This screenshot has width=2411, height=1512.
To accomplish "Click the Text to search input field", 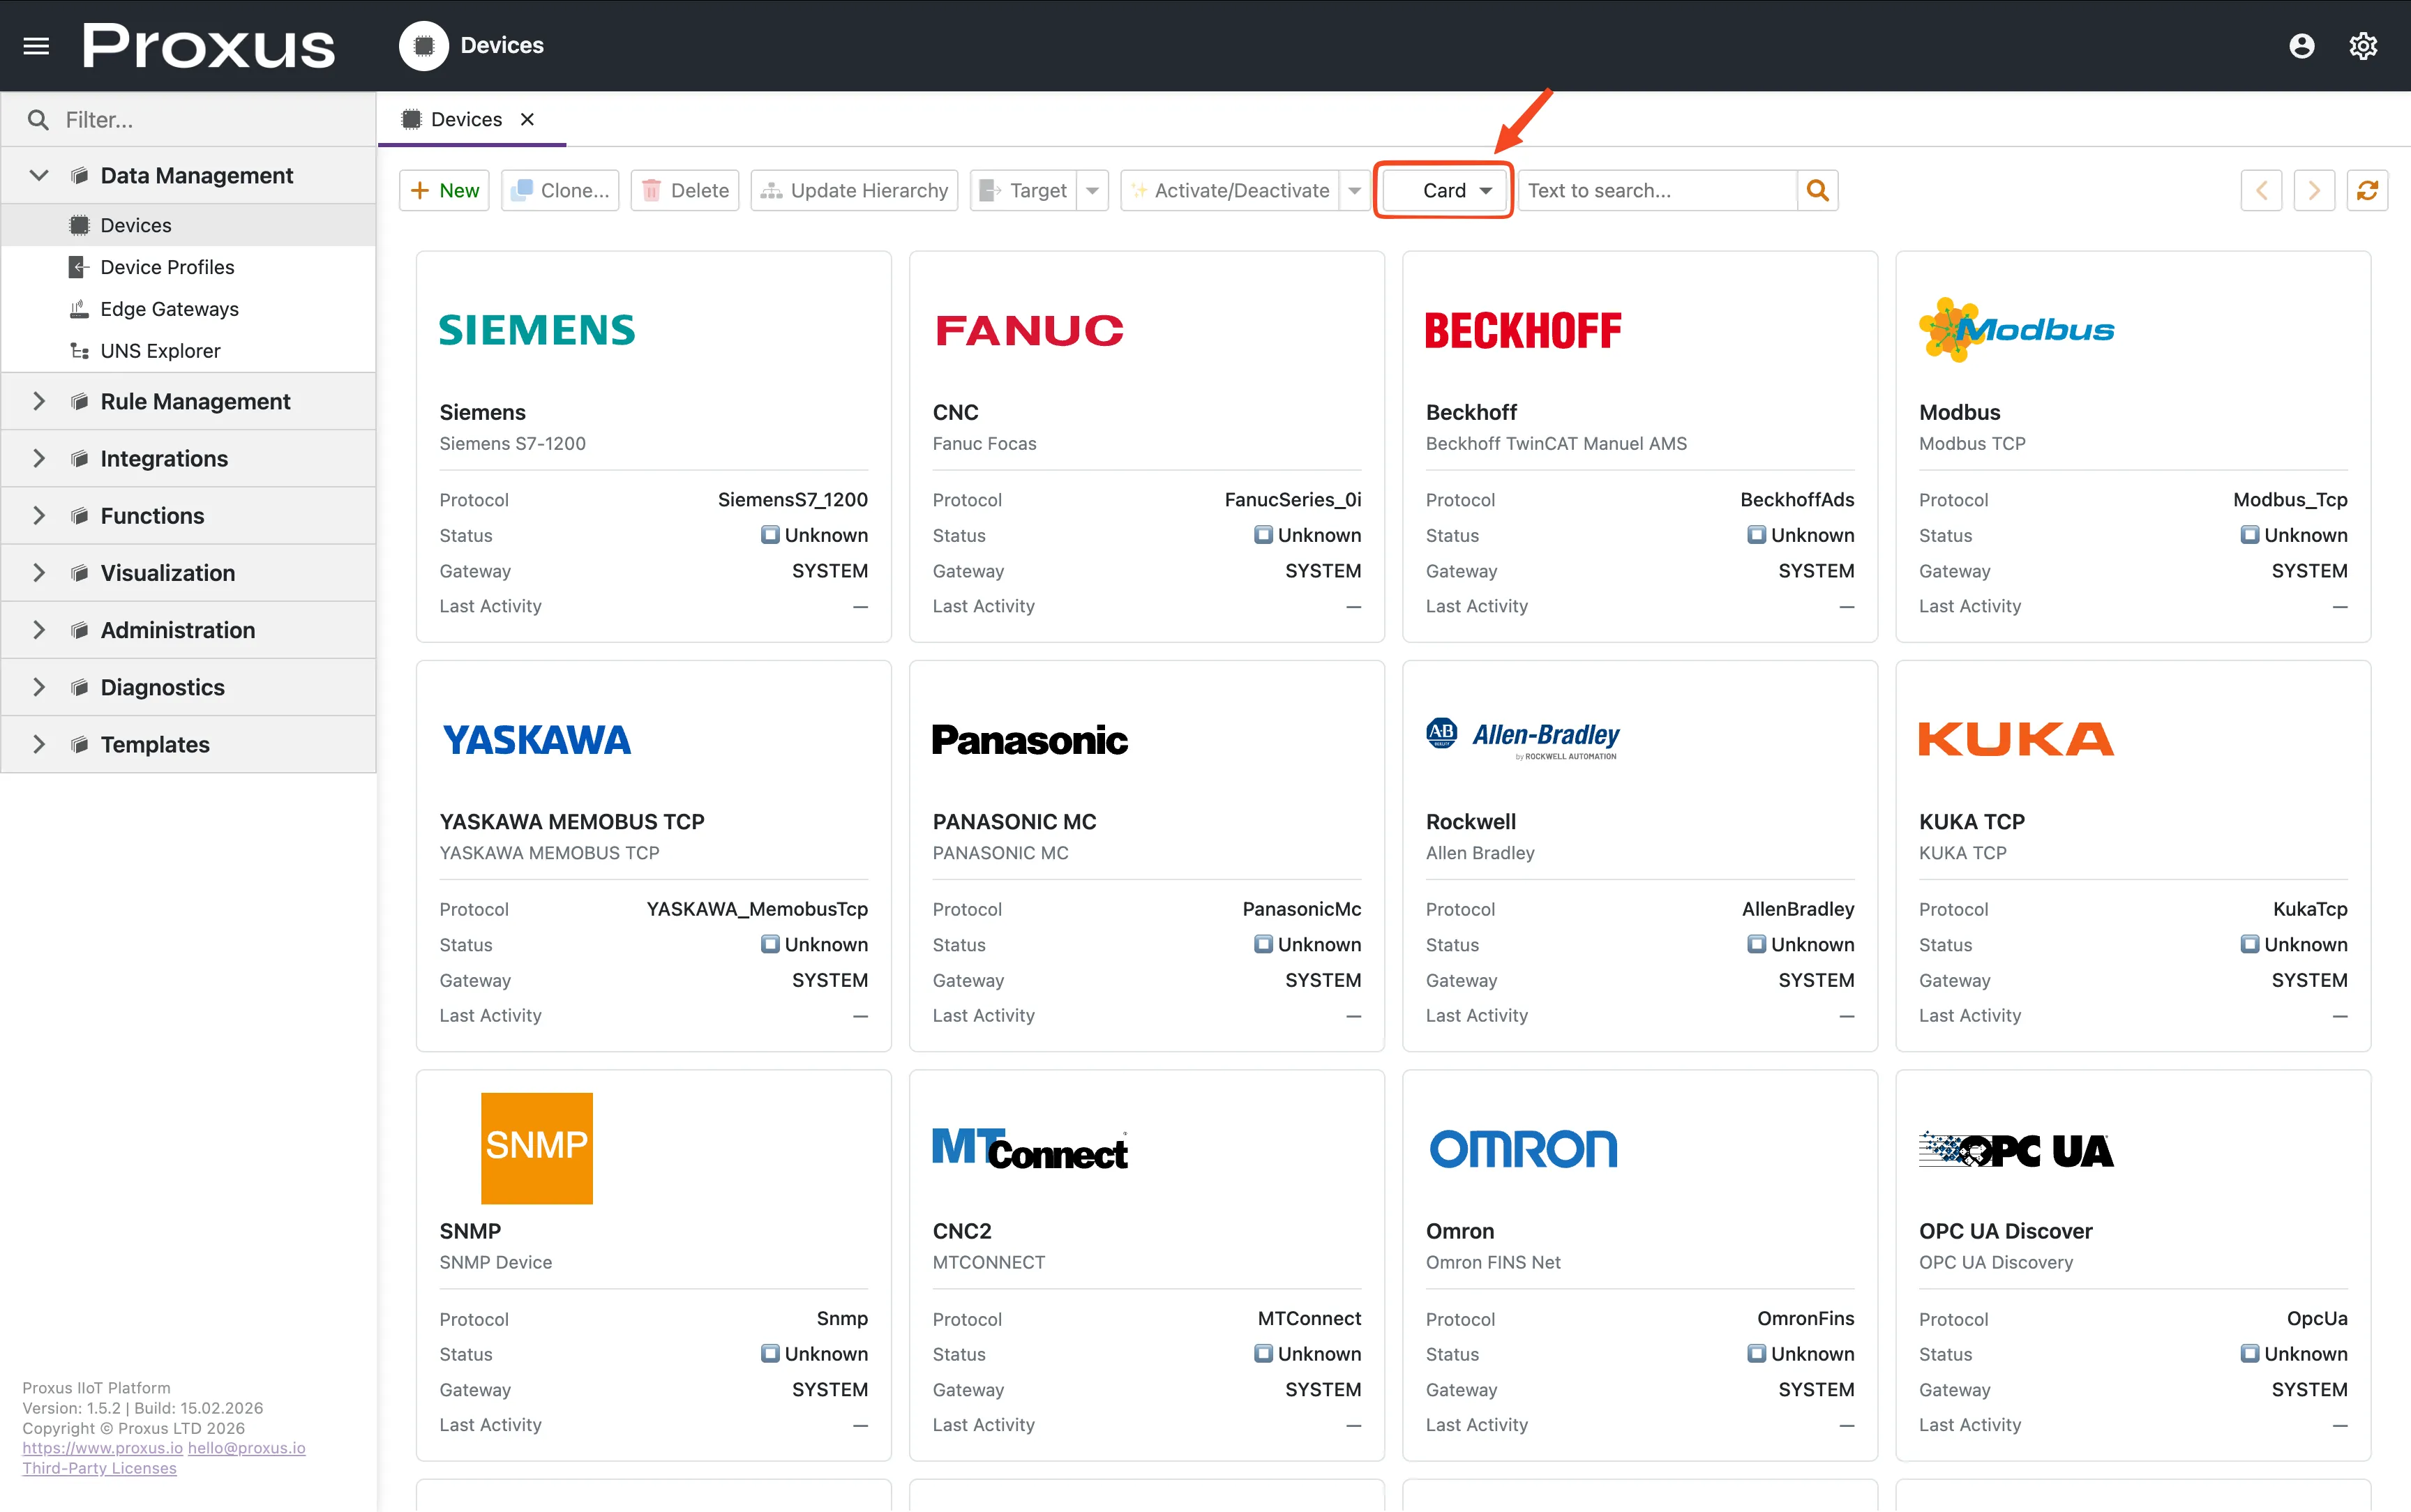I will click(x=1650, y=190).
